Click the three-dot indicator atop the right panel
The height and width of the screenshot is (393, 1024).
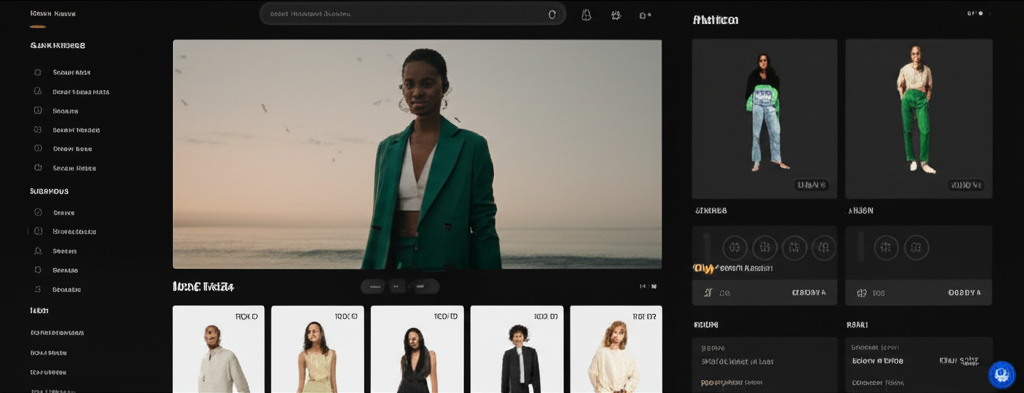(975, 12)
